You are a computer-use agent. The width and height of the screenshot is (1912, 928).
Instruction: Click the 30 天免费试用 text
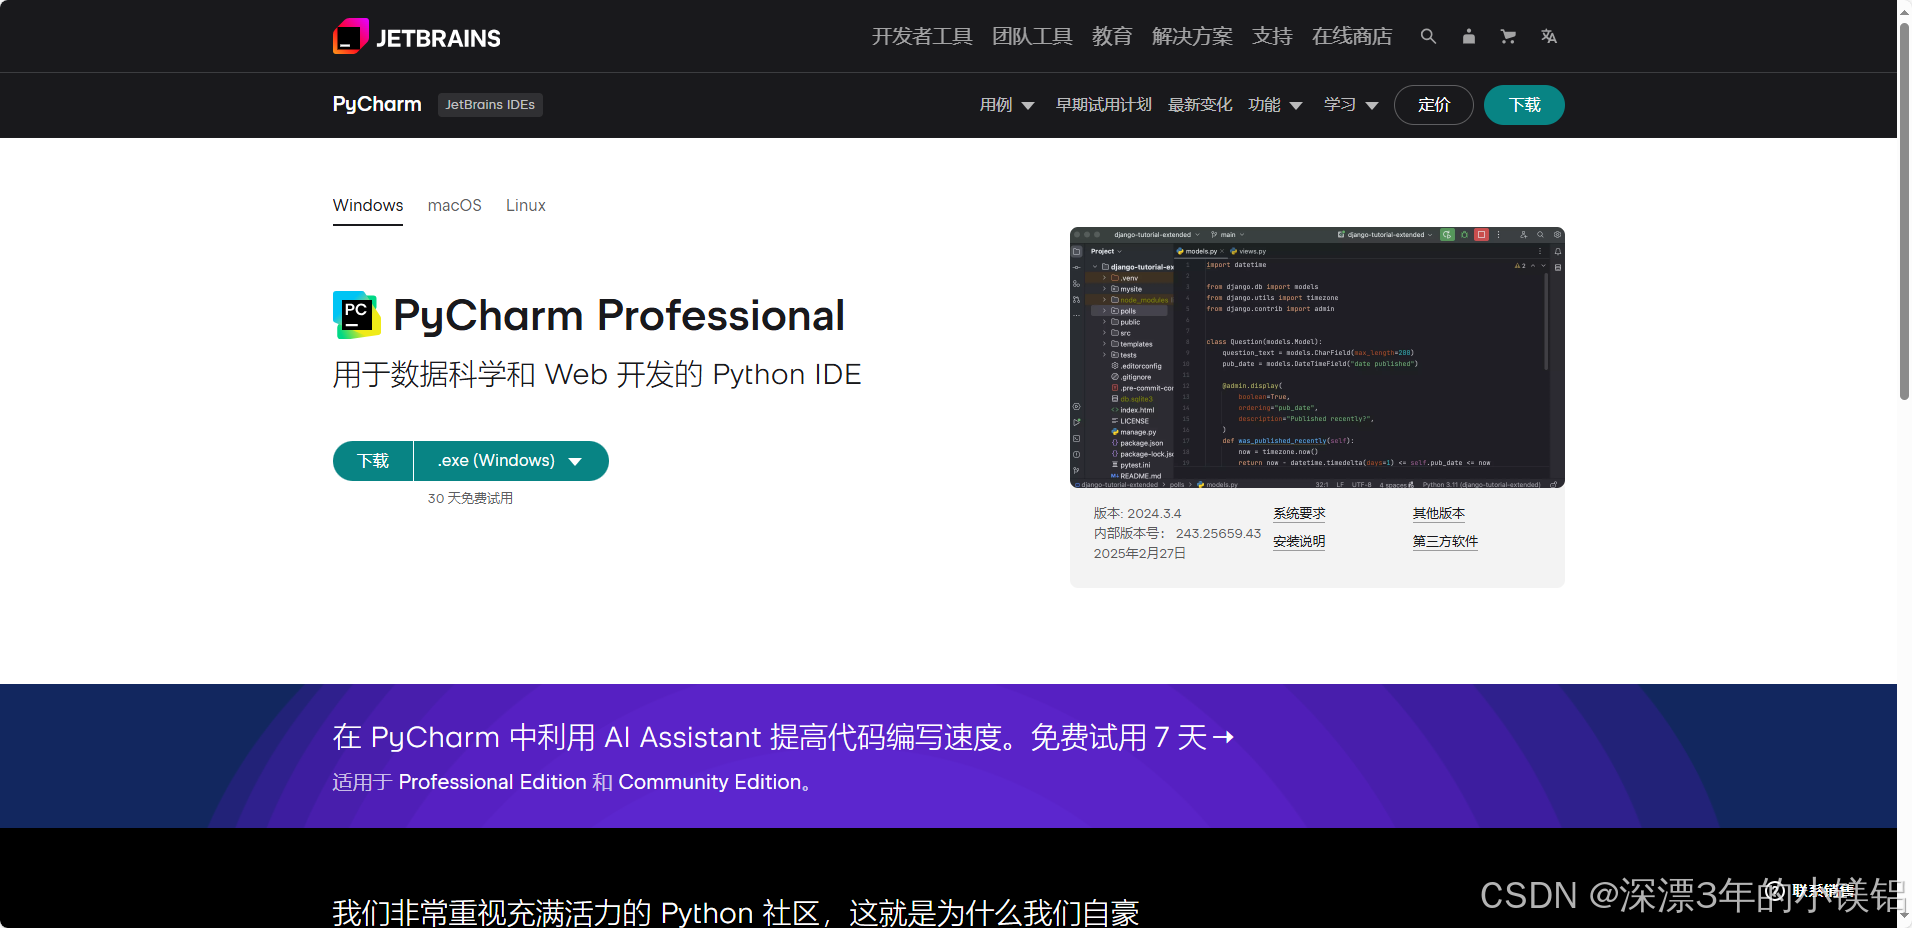coord(470,498)
